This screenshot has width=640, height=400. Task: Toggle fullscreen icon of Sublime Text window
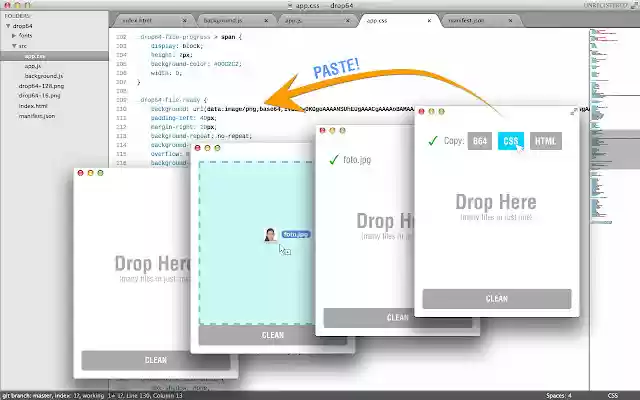pyautogui.click(x=633, y=5)
